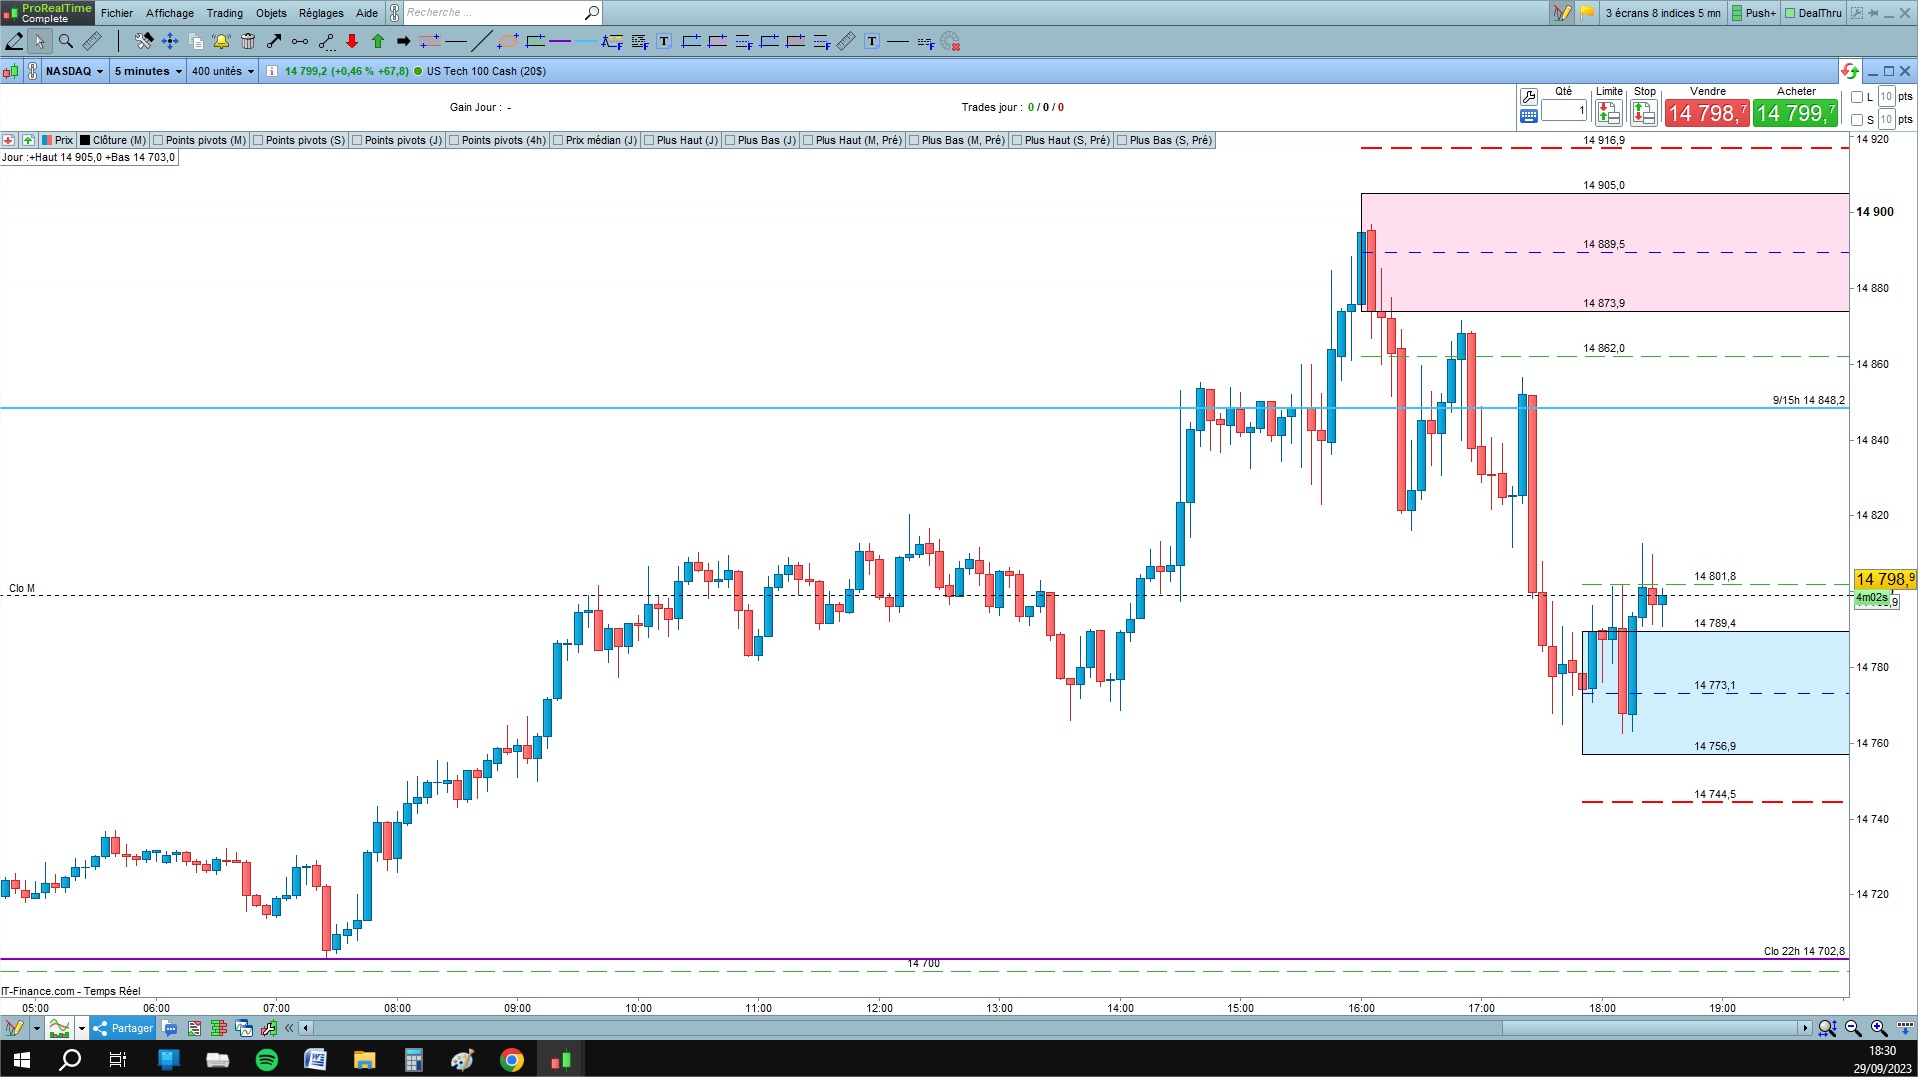Click the red Vendre price button
Image resolution: width=1918 pixels, height=1077 pixels.
(x=1707, y=113)
